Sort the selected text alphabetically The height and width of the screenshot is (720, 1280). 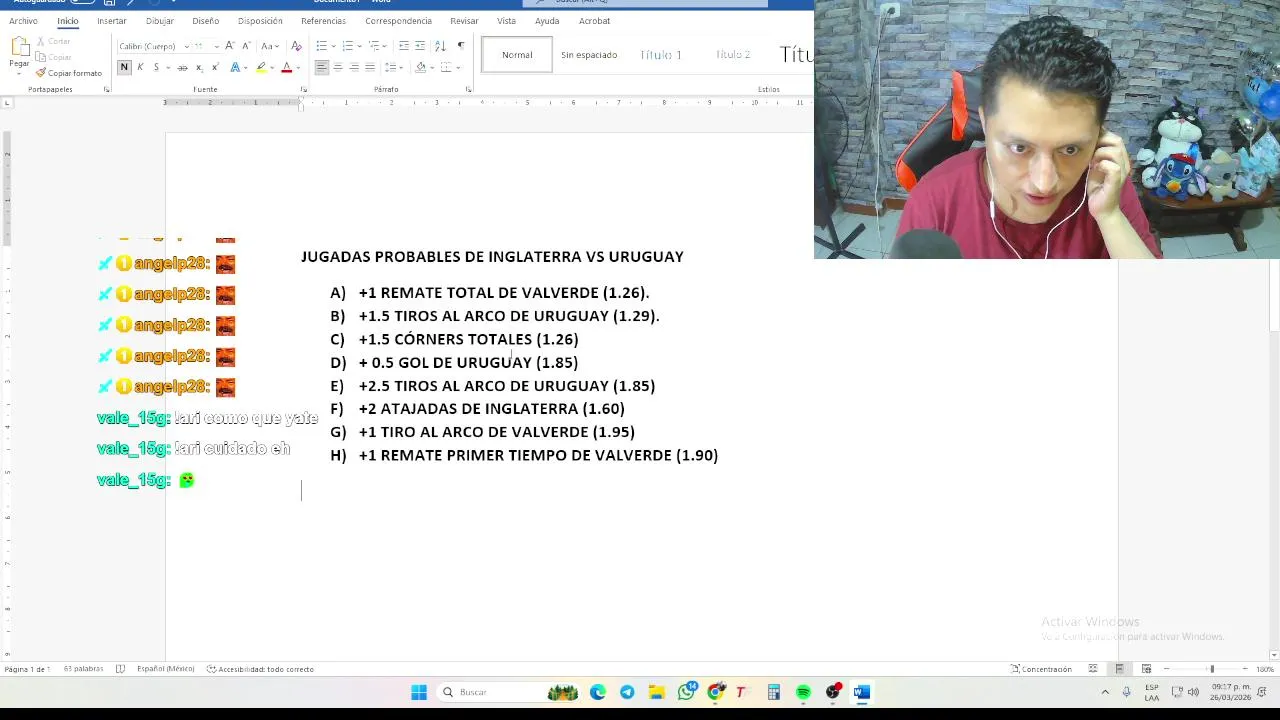(440, 46)
